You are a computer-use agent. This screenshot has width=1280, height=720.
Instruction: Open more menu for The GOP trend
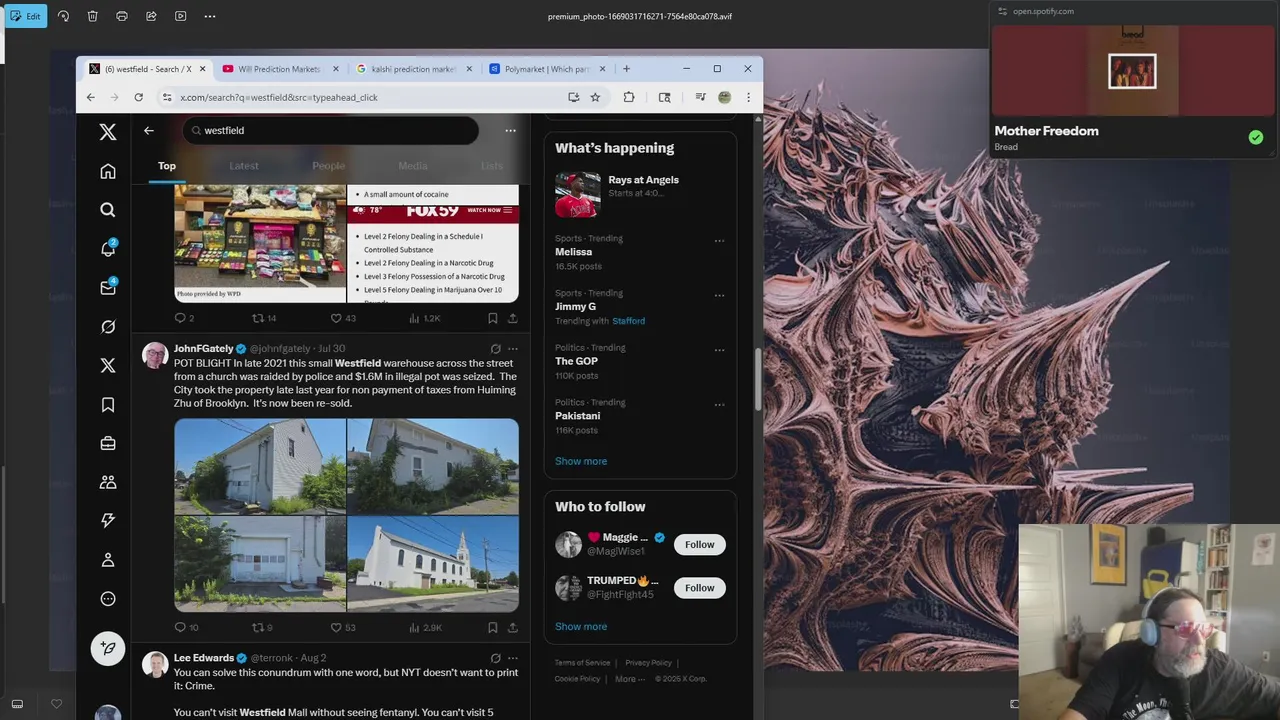[719, 351]
